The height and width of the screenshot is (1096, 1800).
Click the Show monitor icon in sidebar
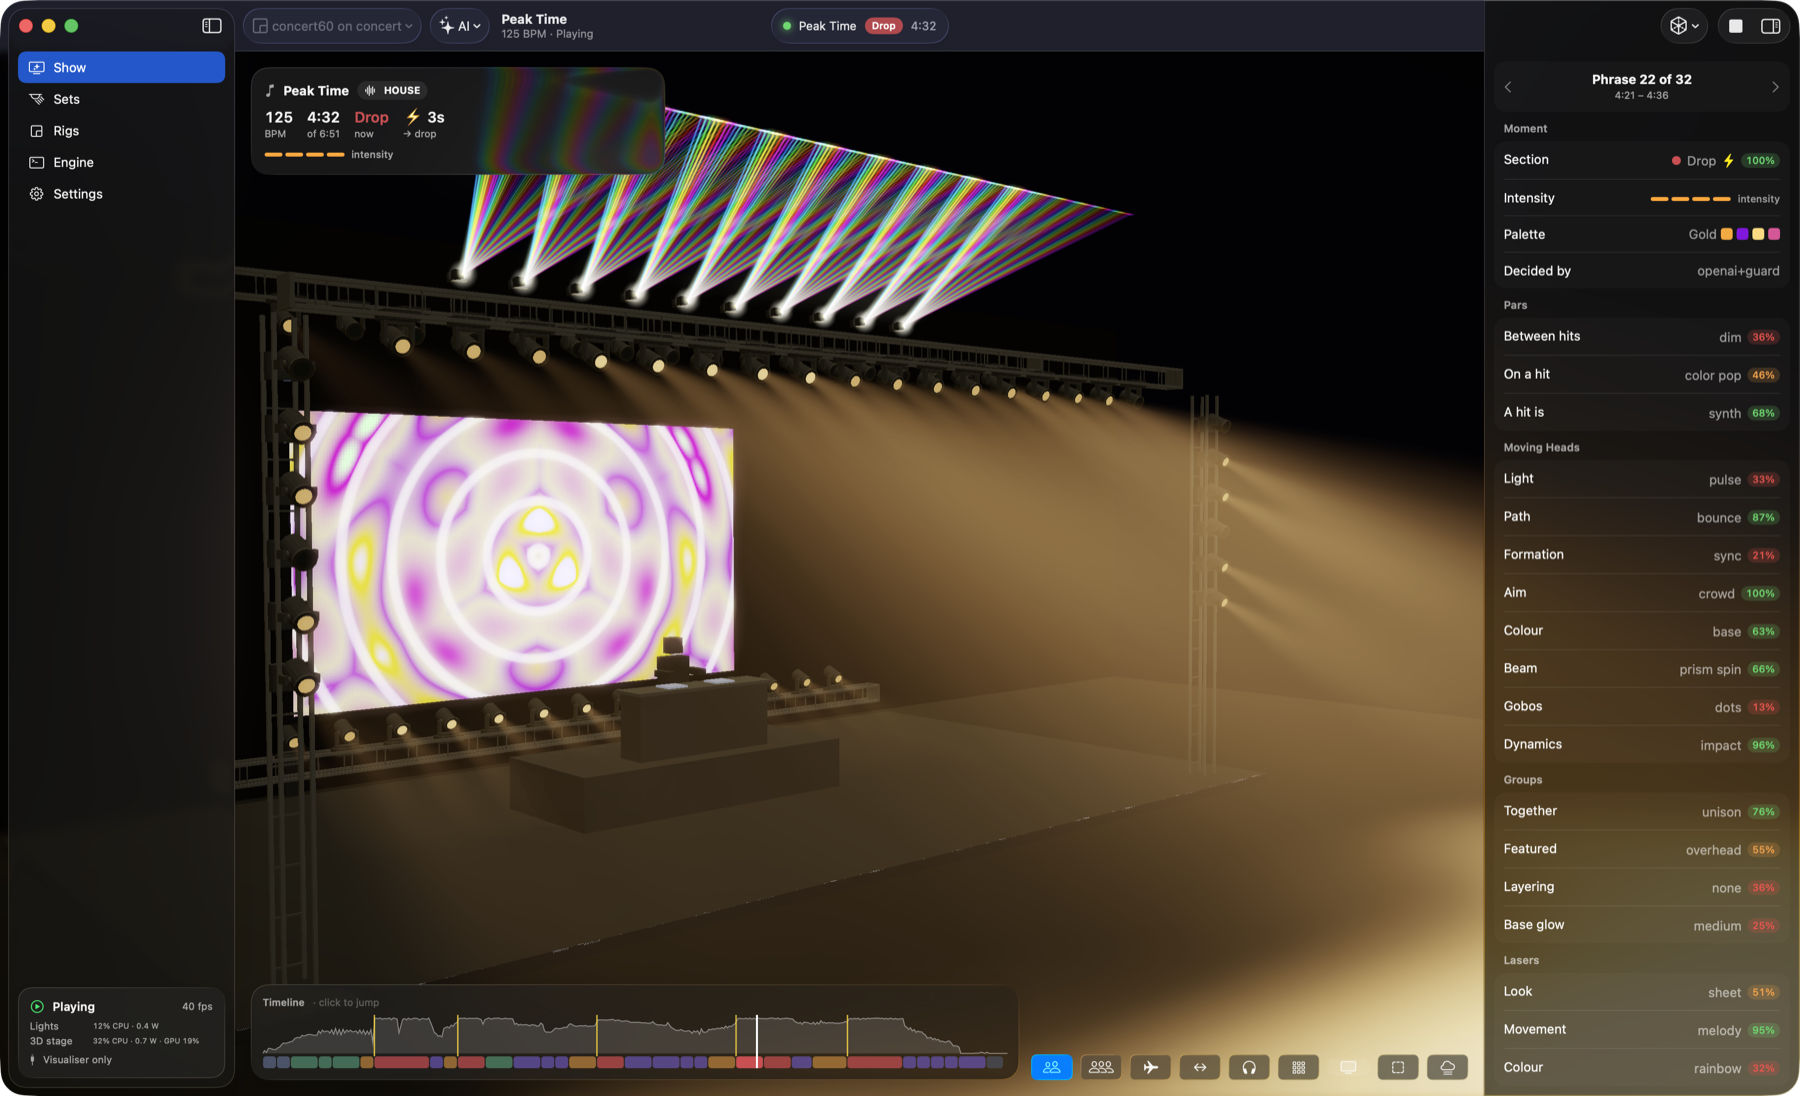coord(37,67)
